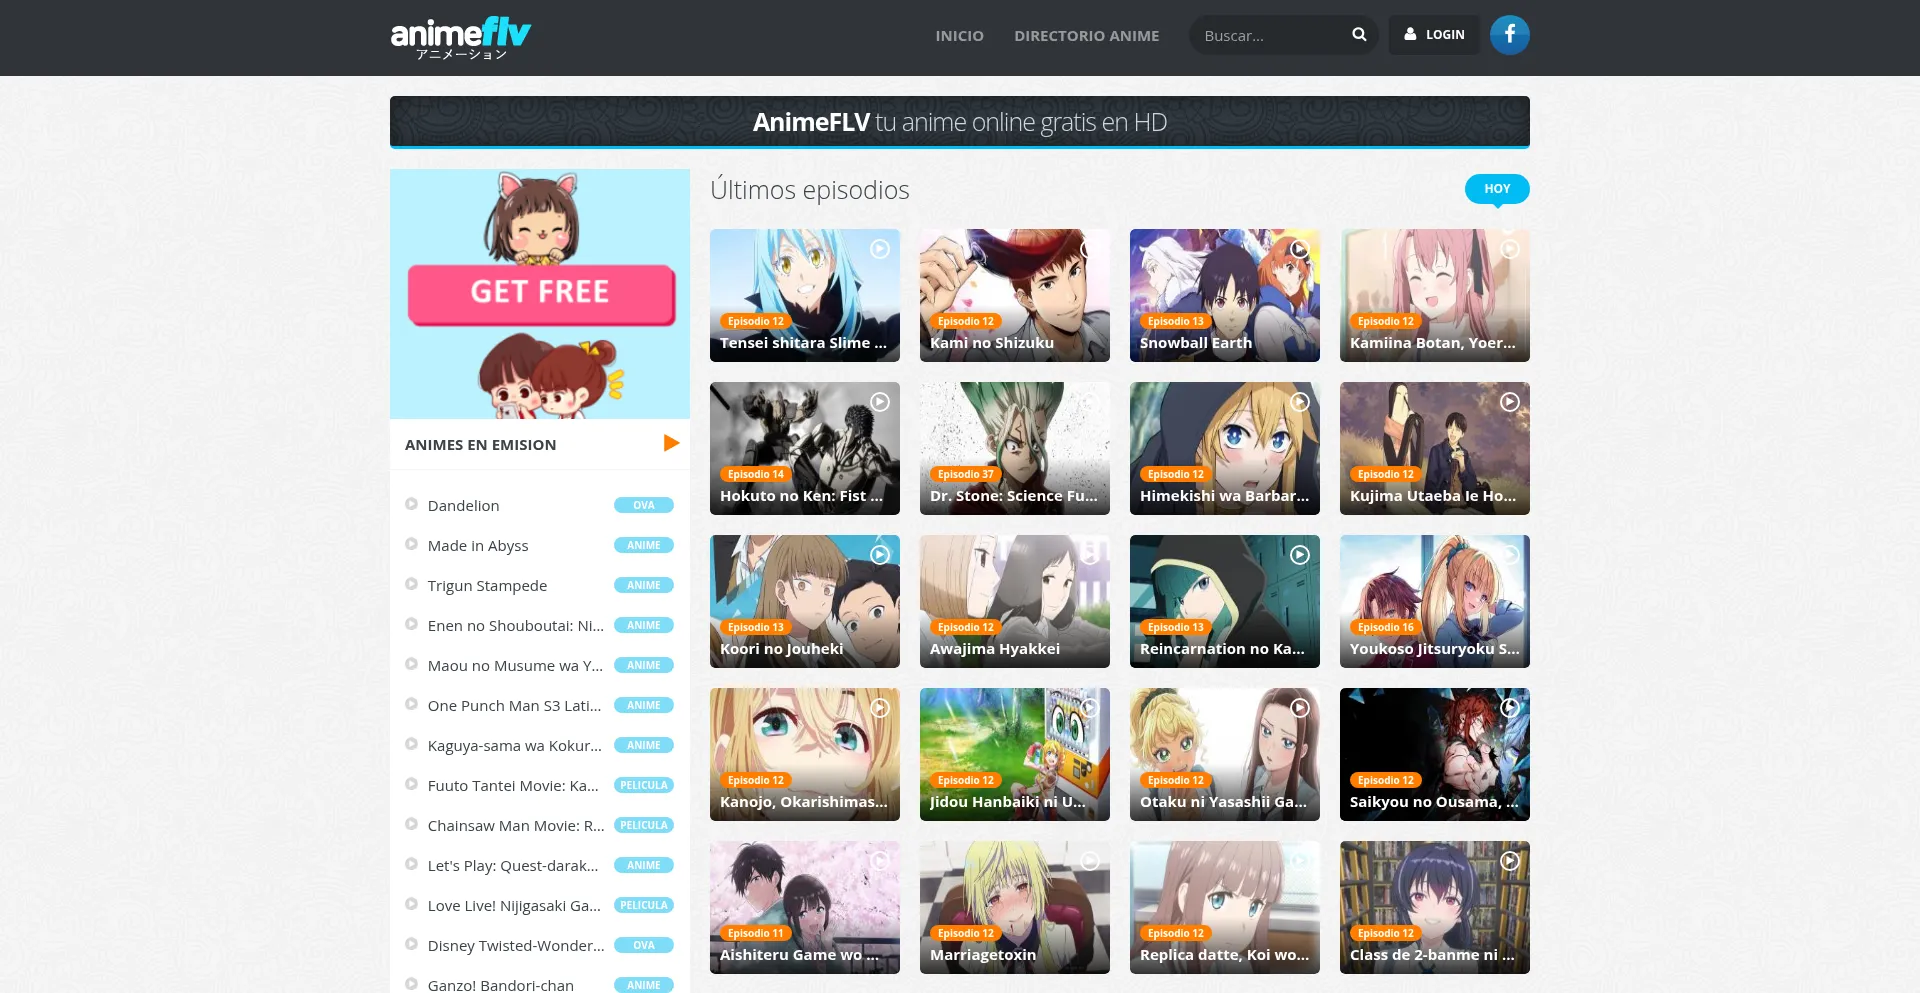Open Love Live! Nijigasaki link

click(515, 906)
